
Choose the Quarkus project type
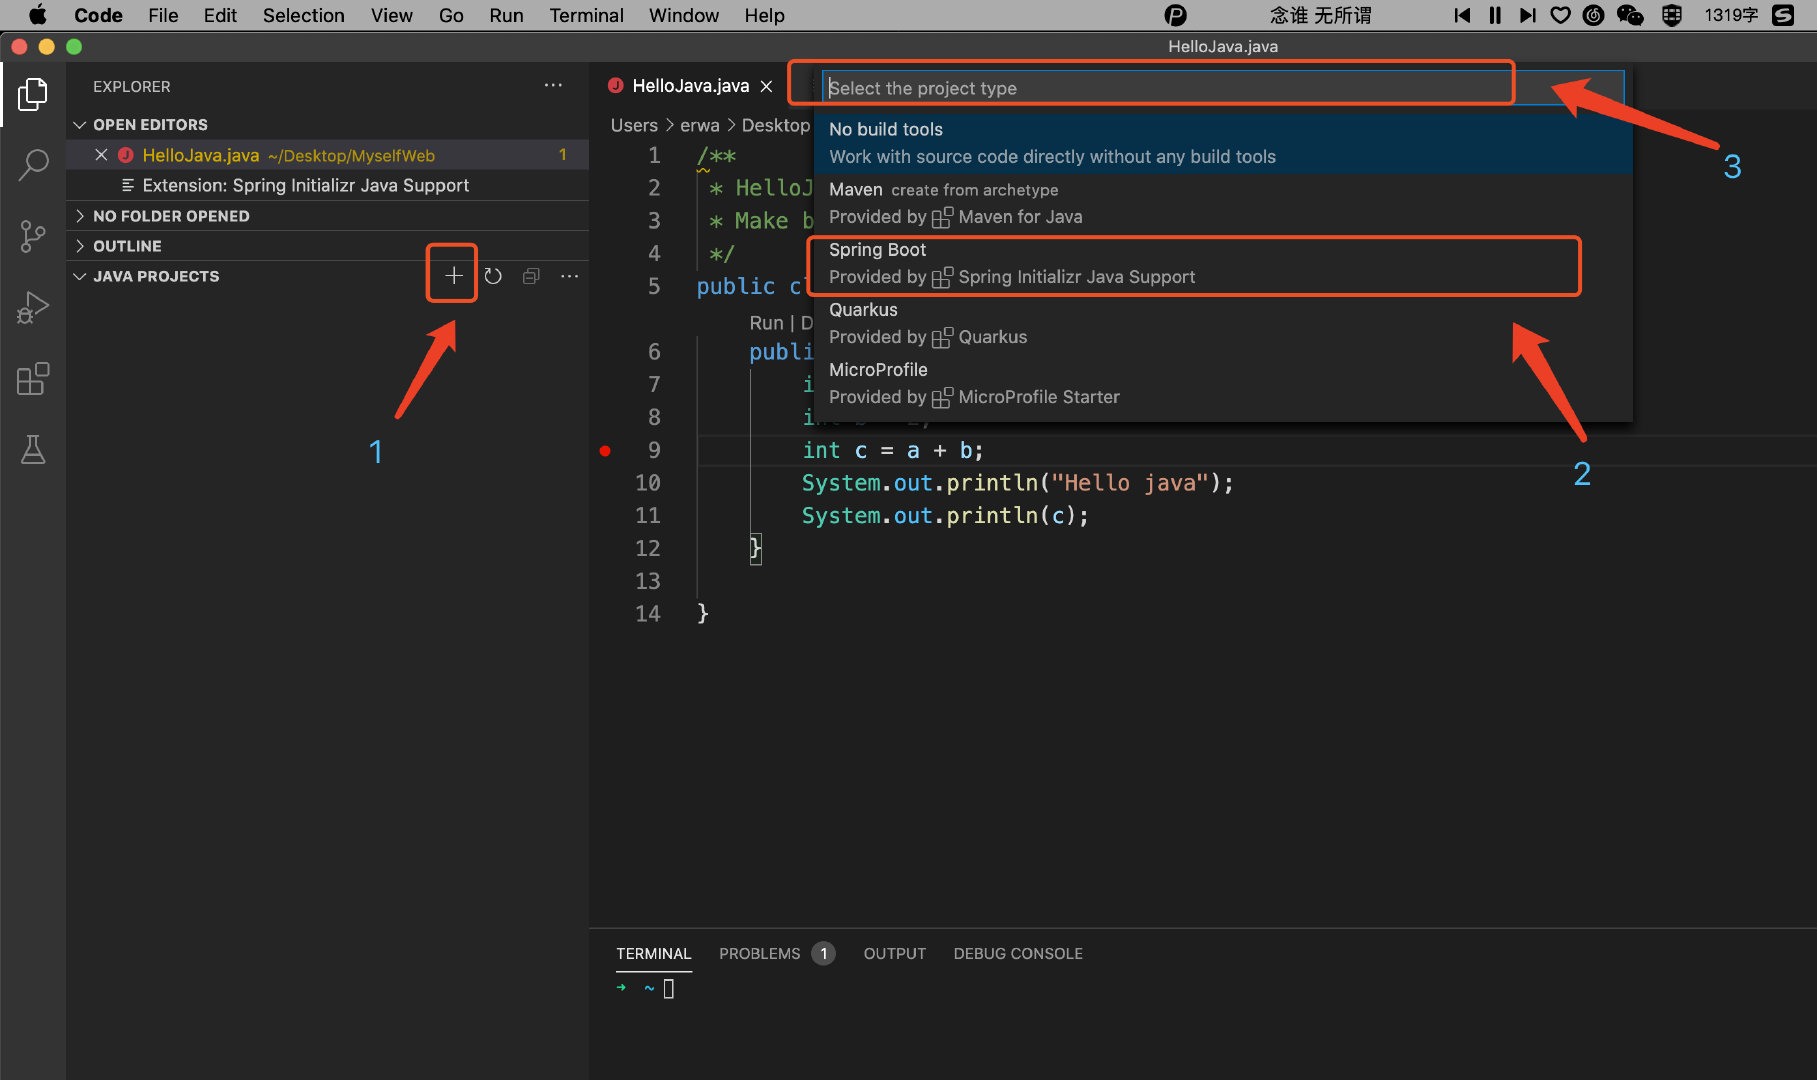click(x=1223, y=323)
